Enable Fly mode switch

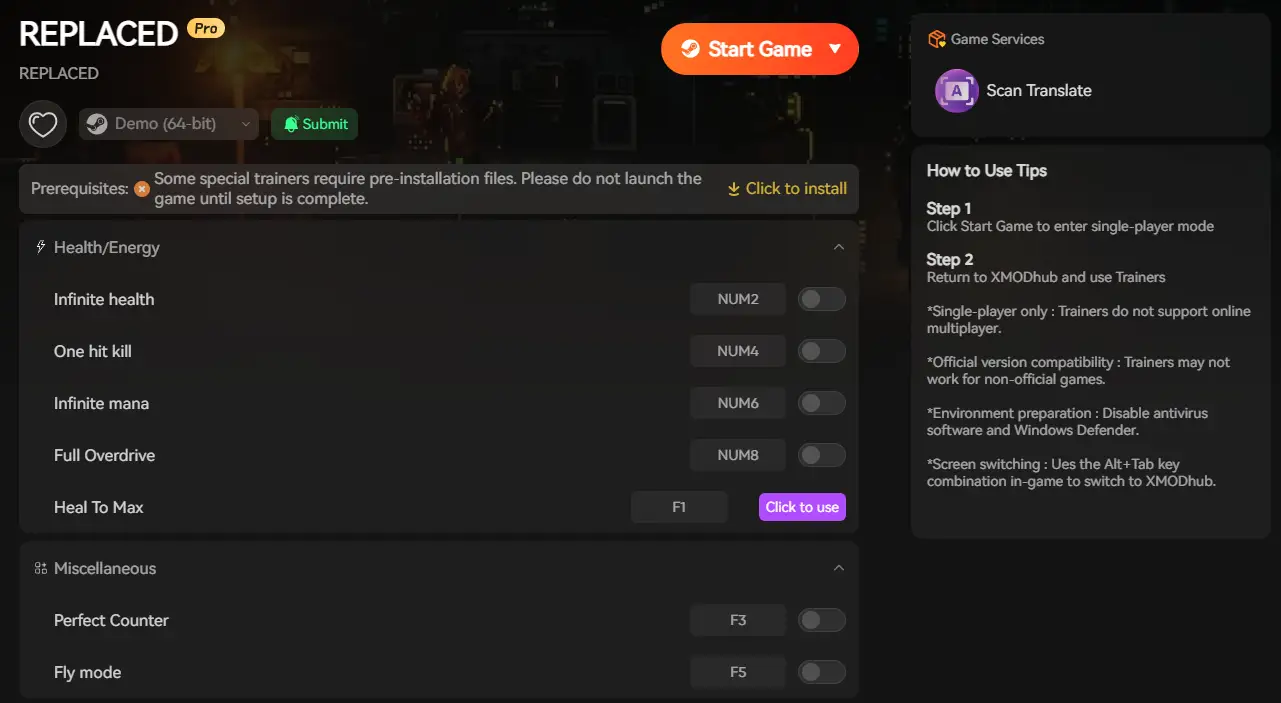(x=821, y=672)
